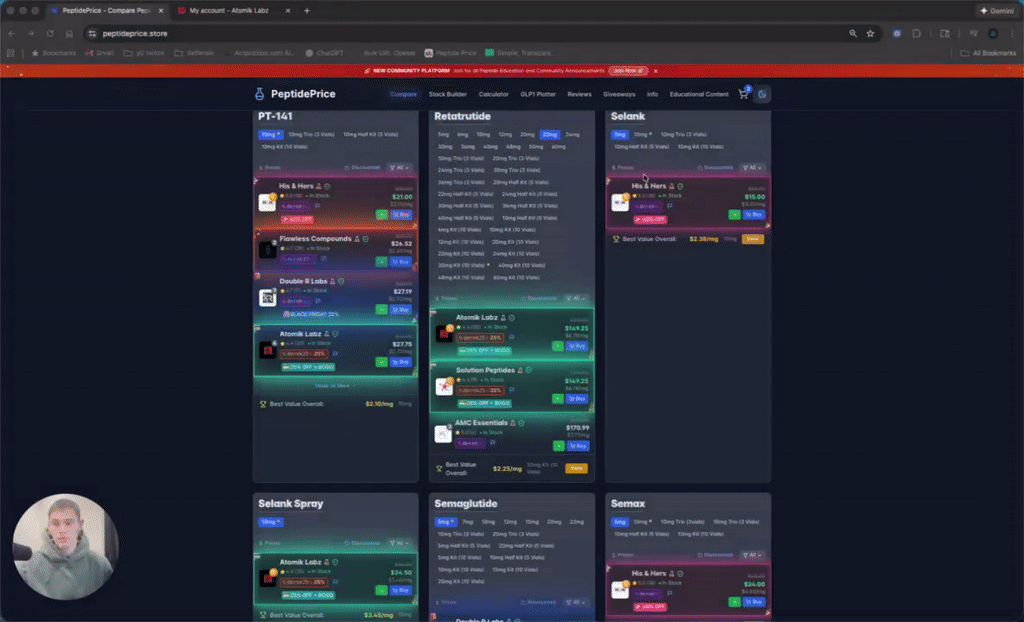Click the bookmark star in the address bar

(x=869, y=33)
